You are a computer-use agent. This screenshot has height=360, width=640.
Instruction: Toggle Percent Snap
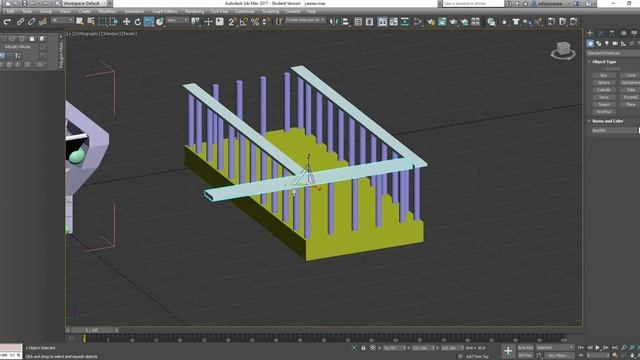pos(255,22)
